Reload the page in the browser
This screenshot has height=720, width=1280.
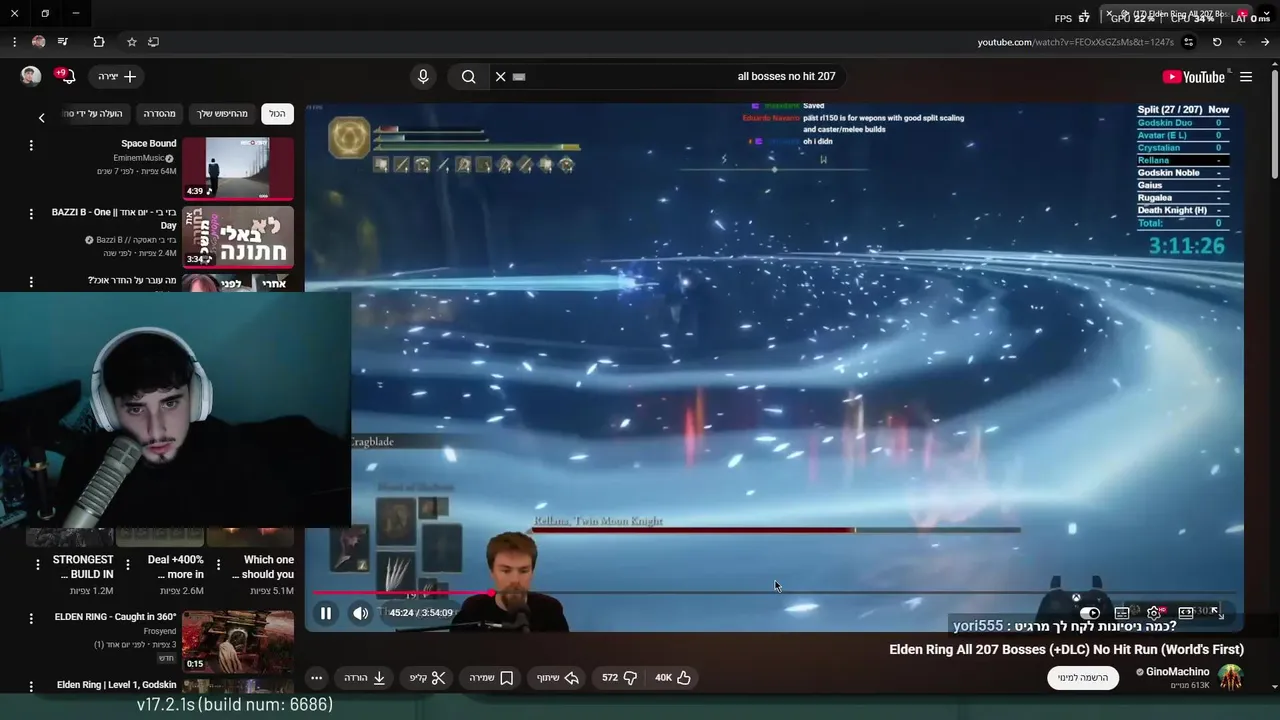click(1217, 42)
